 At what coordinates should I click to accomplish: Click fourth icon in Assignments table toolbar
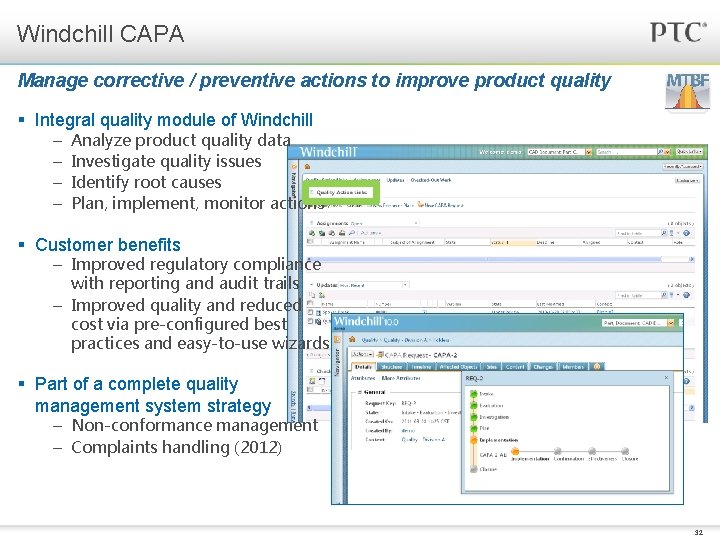coord(342,233)
